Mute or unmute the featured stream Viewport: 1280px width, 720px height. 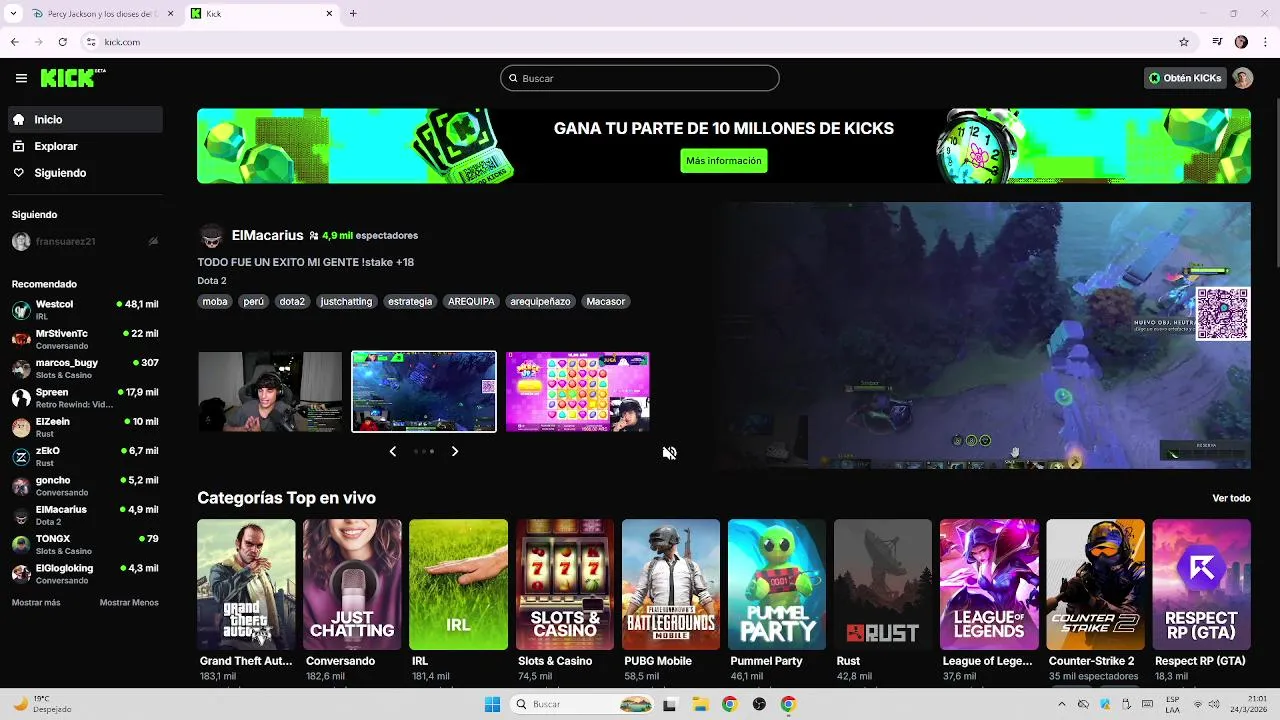click(x=669, y=453)
